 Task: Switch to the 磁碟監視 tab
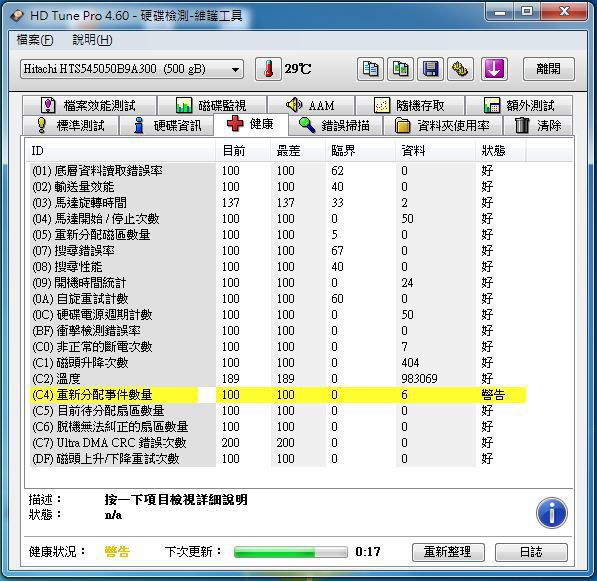(212, 105)
